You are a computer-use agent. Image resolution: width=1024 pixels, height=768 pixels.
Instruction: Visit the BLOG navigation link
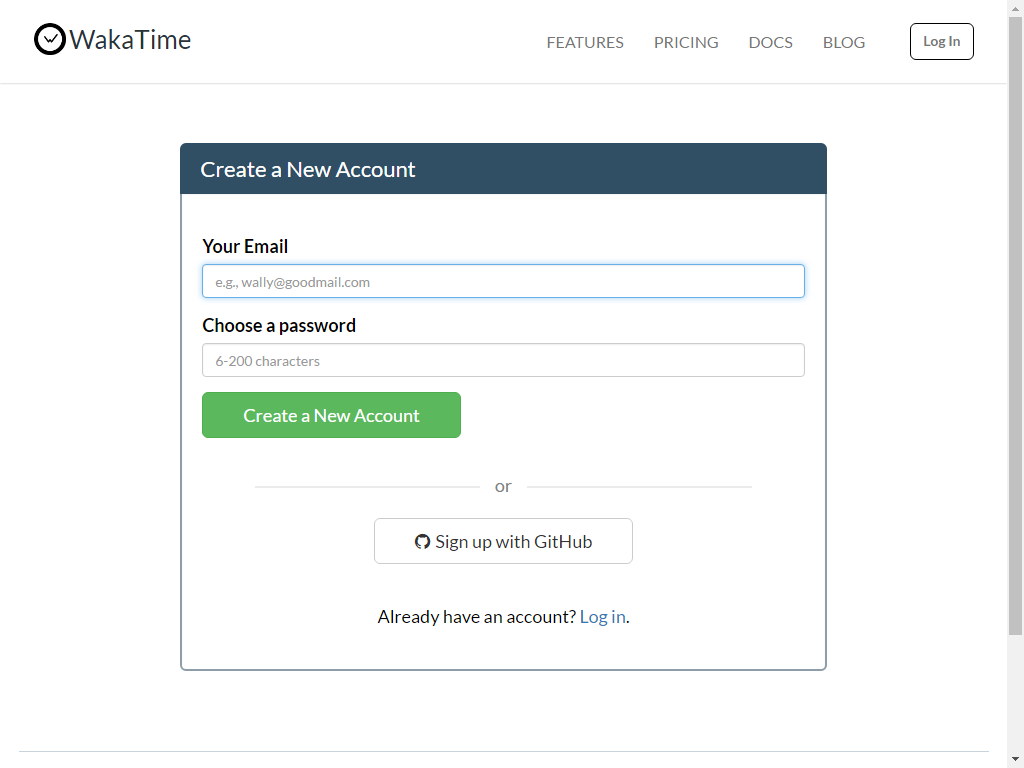click(844, 42)
